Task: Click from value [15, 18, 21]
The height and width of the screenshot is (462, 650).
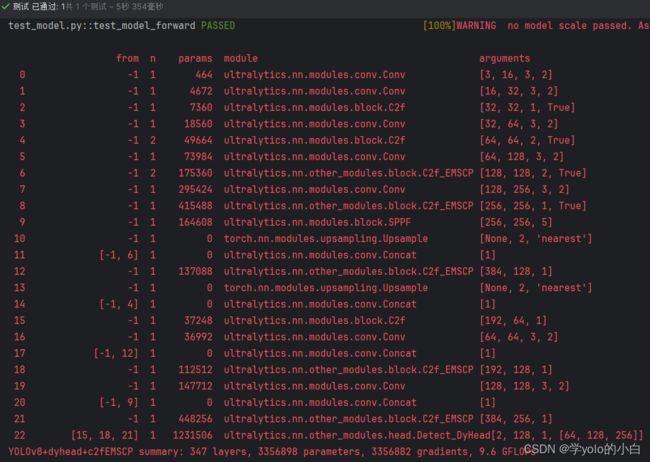Action: click(104, 435)
